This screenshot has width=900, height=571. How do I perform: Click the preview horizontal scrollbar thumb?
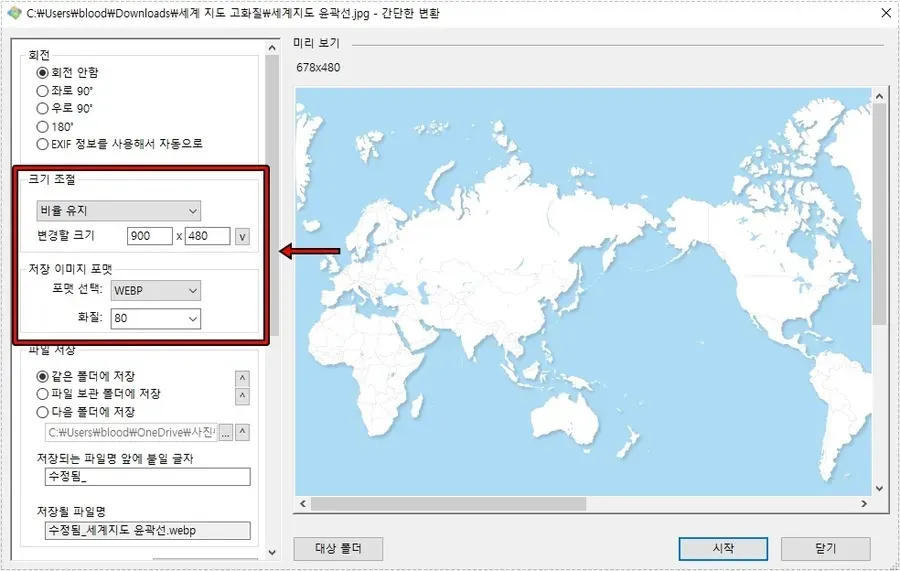448,504
